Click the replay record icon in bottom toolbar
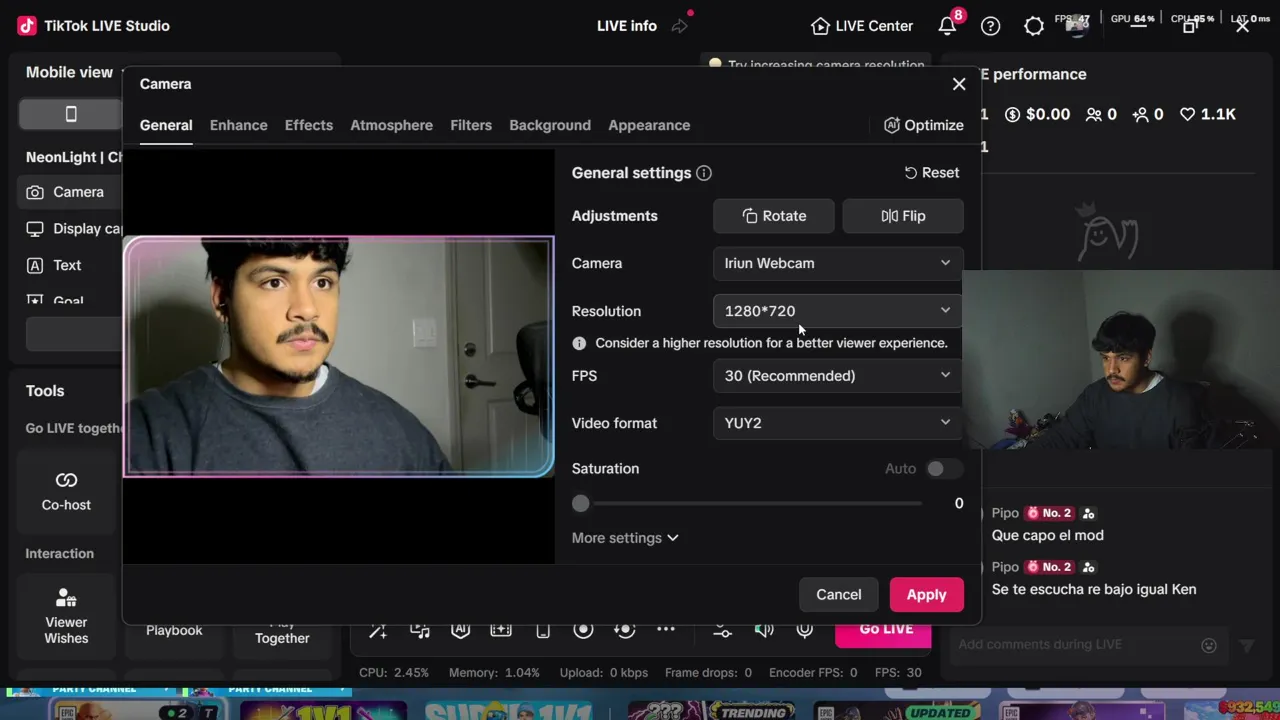1280x720 pixels. click(624, 630)
